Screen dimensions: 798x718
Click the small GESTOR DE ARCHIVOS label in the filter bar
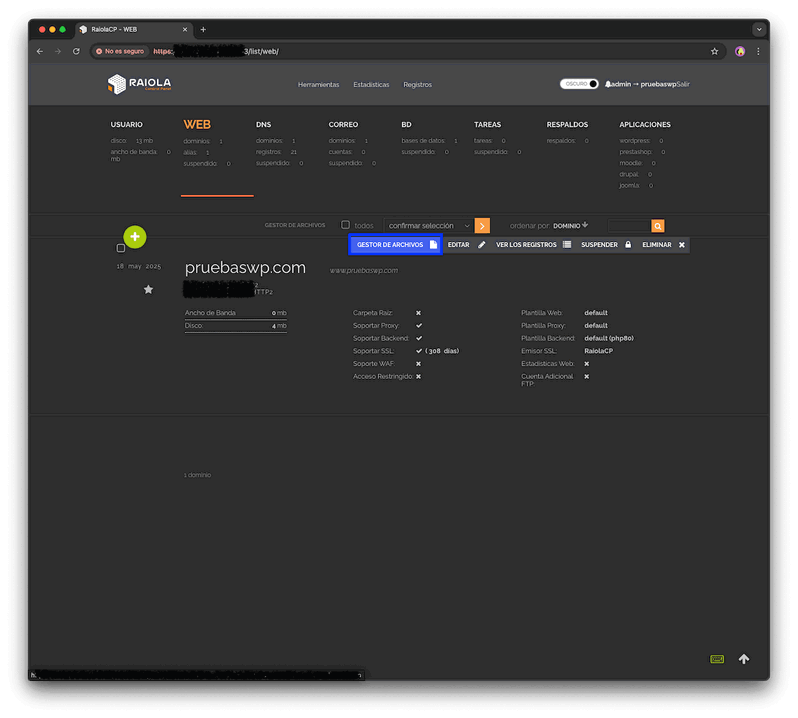pyautogui.click(x=295, y=225)
